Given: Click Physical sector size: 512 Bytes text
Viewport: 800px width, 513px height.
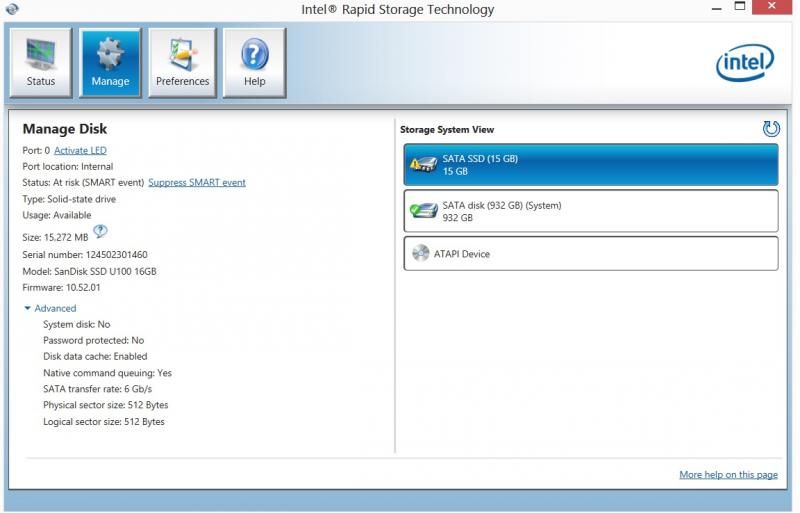Looking at the screenshot, I should pos(106,405).
